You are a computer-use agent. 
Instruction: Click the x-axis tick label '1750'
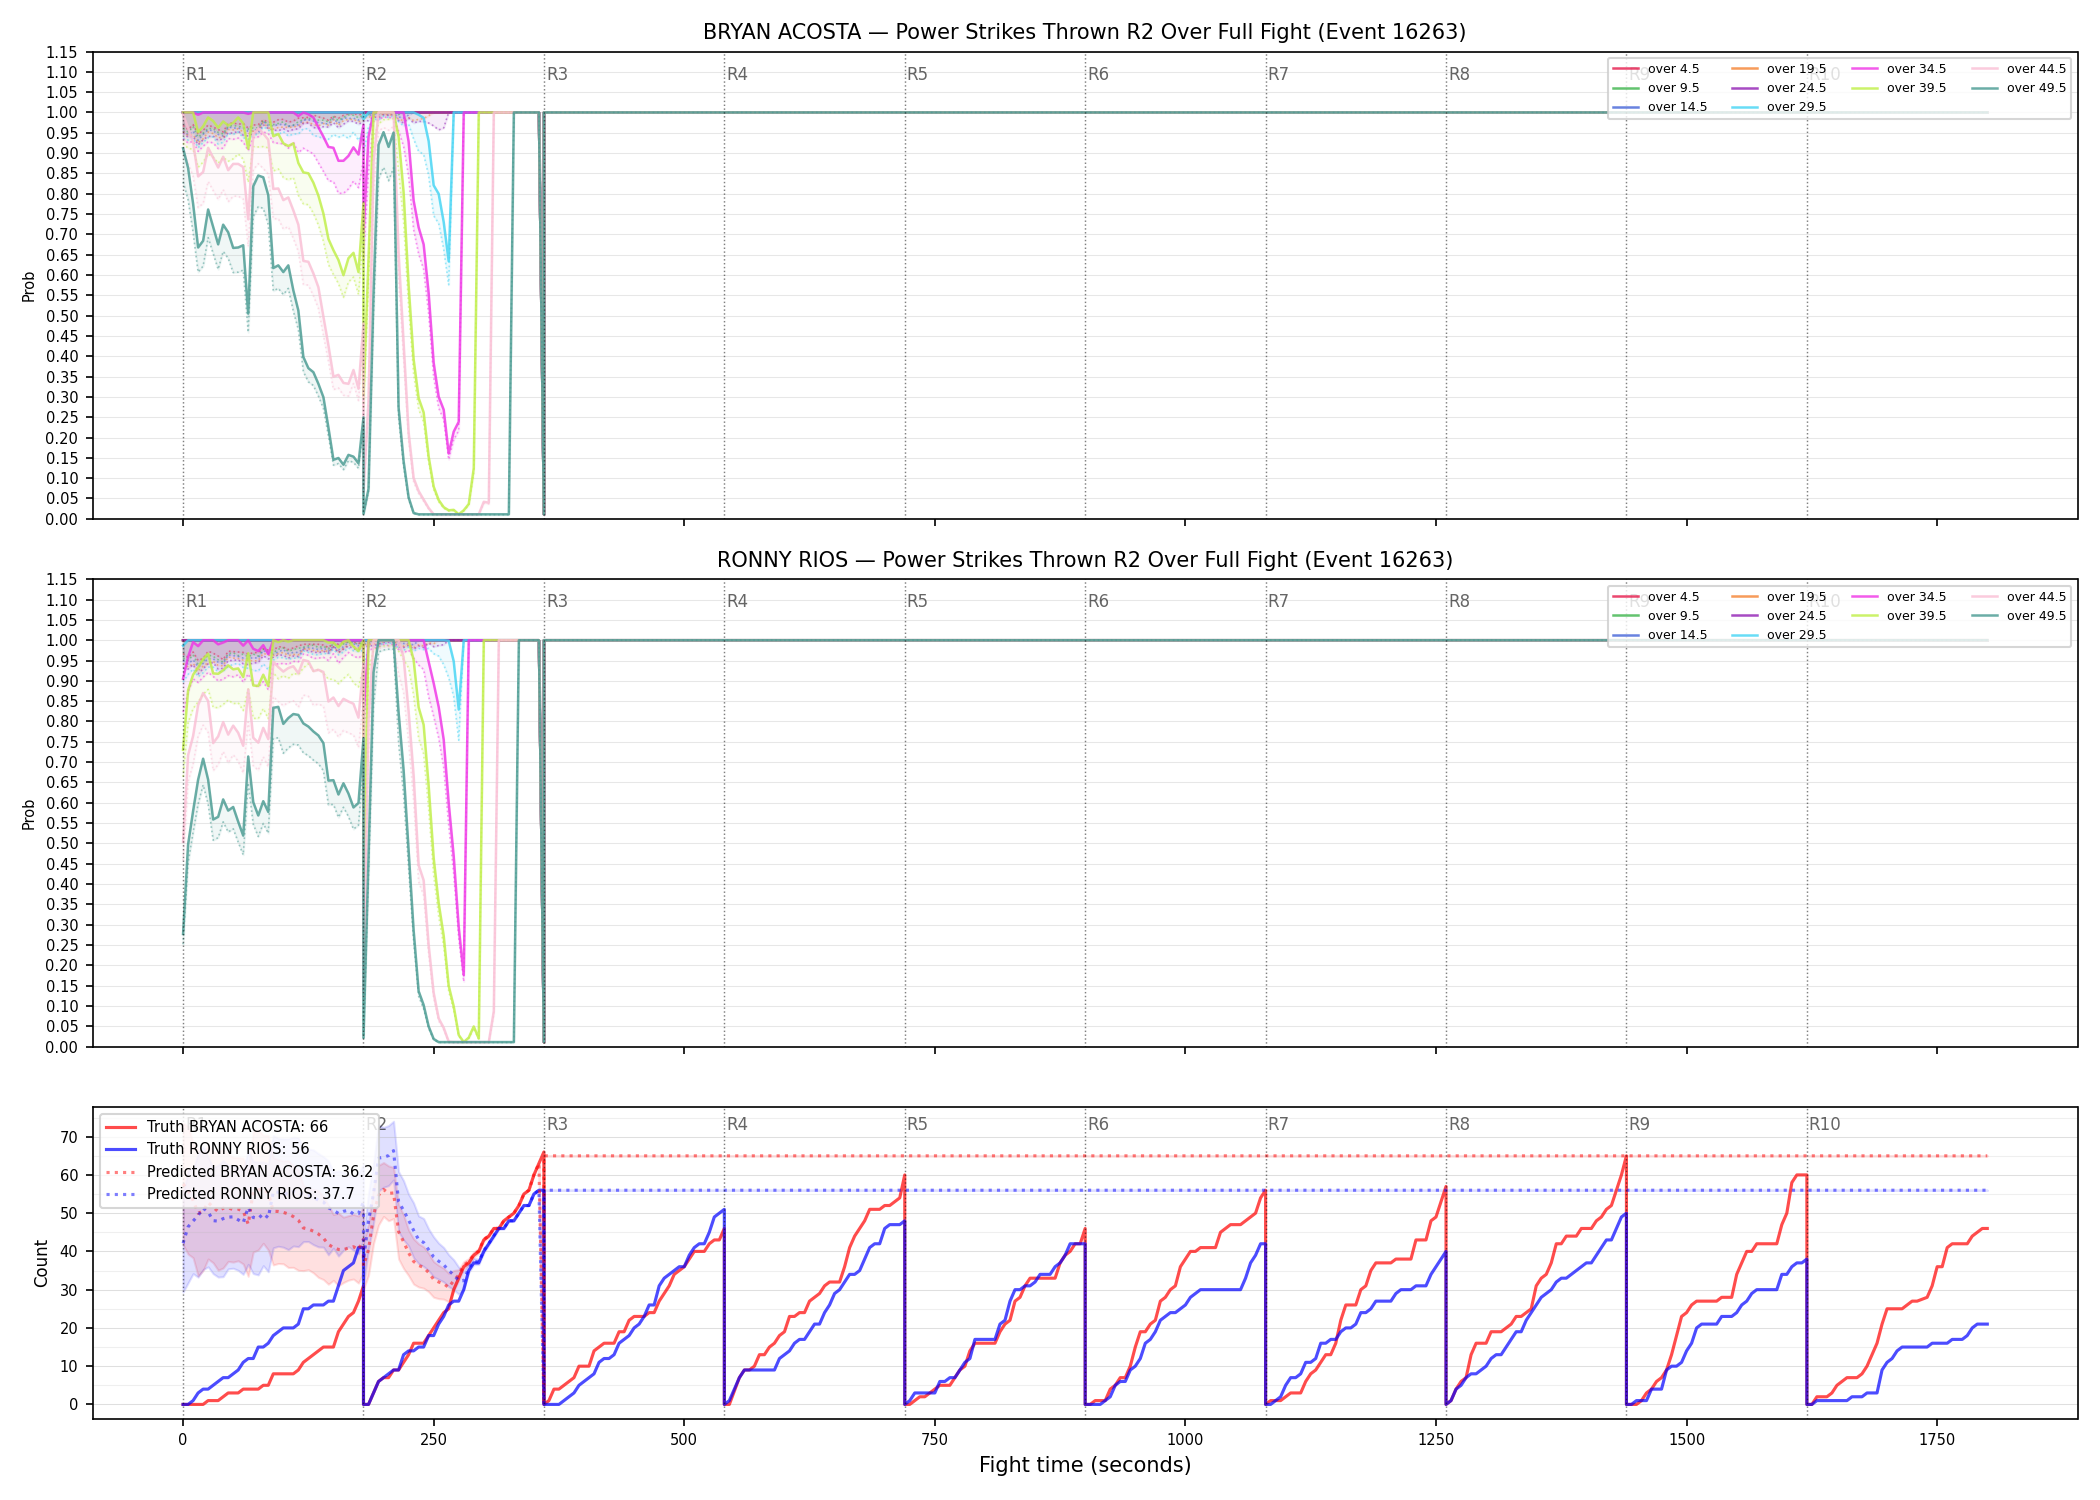click(x=1937, y=1439)
